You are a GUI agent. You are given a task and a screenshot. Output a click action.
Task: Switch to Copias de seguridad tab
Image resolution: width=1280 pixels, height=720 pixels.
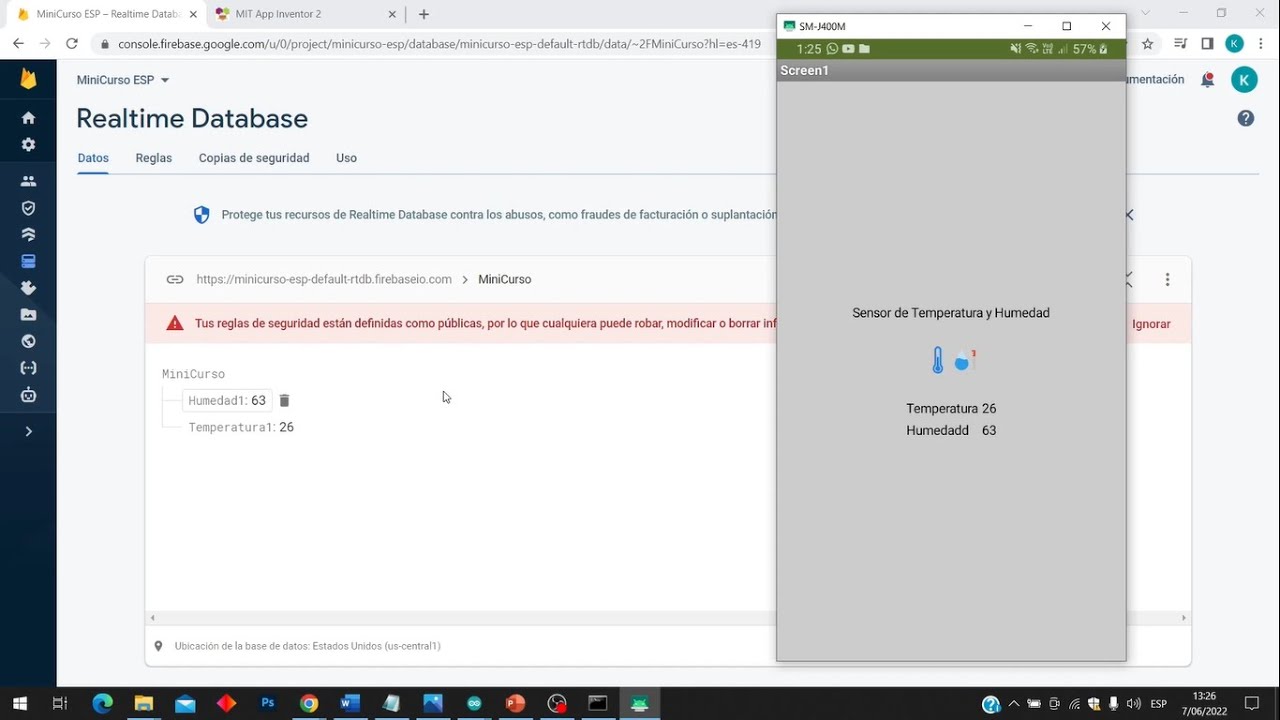254,158
